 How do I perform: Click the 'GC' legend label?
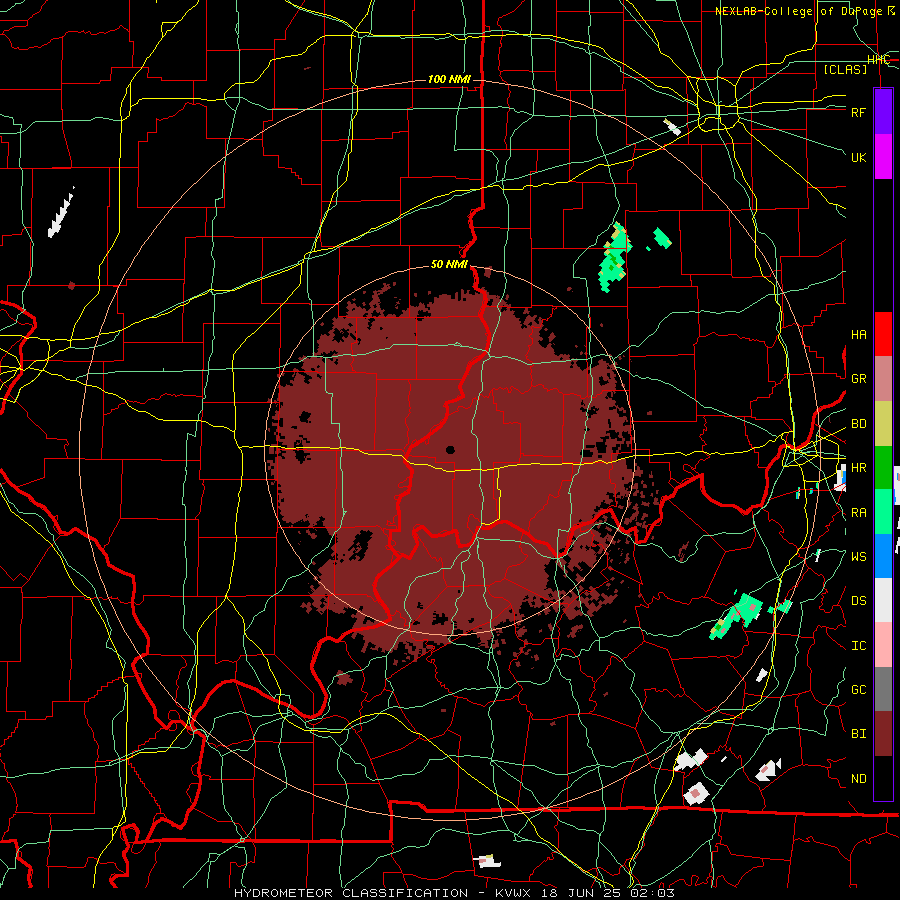[x=859, y=690]
